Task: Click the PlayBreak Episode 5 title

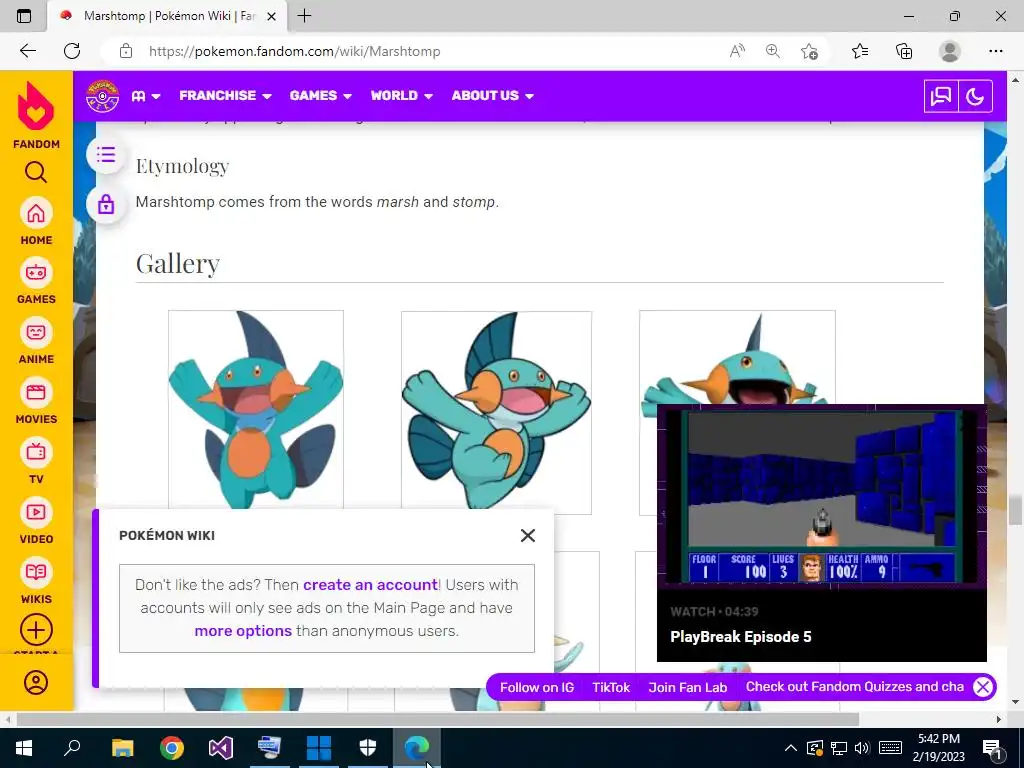Action: [741, 637]
